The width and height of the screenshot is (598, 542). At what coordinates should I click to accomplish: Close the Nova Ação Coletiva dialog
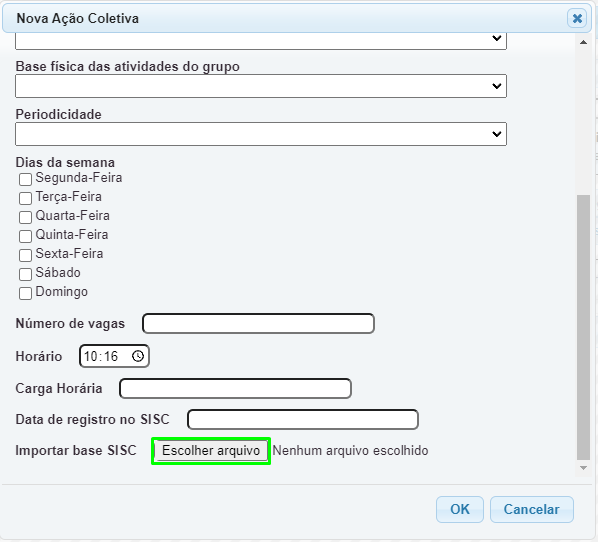[x=577, y=18]
